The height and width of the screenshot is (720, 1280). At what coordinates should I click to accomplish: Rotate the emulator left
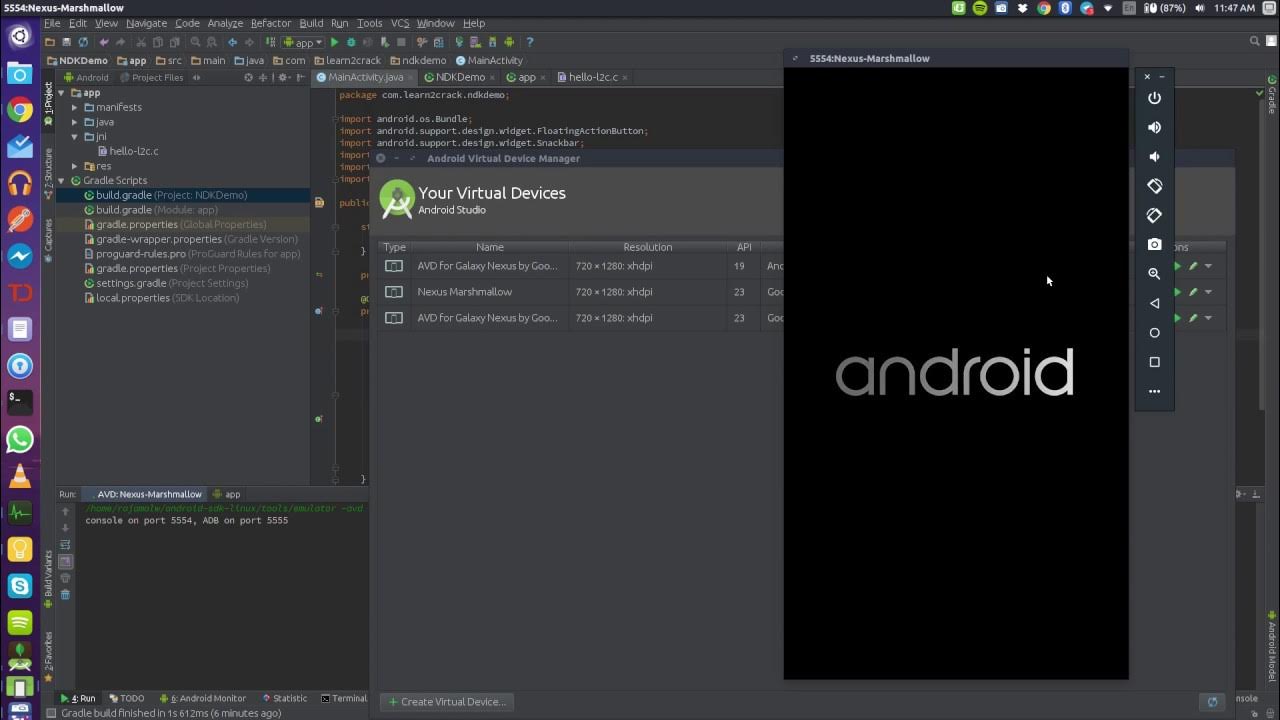1154,186
